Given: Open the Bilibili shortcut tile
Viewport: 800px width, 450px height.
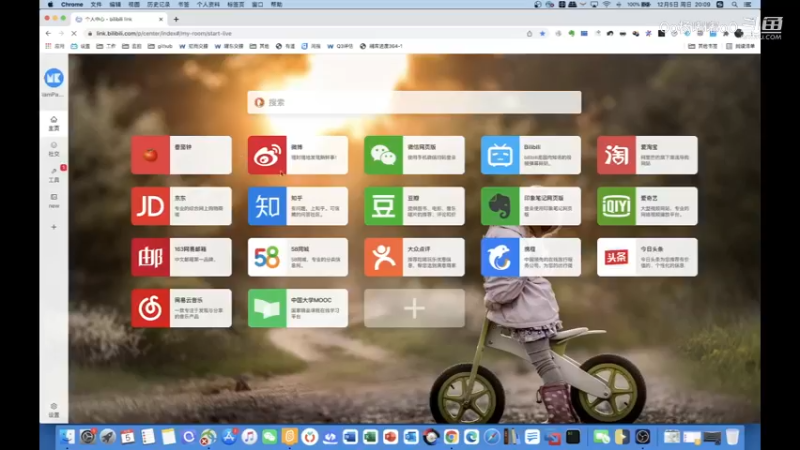Looking at the screenshot, I should click(x=531, y=155).
